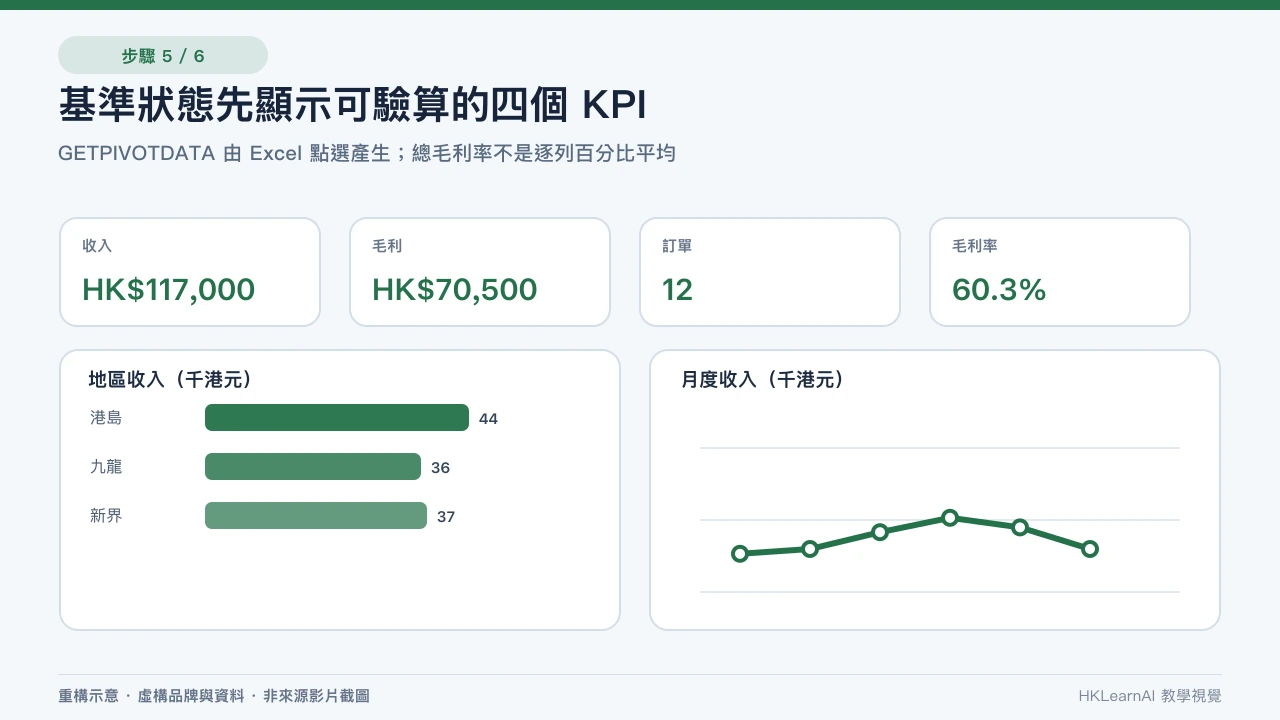Click the 新界 row label
The height and width of the screenshot is (720, 1280).
(106, 516)
